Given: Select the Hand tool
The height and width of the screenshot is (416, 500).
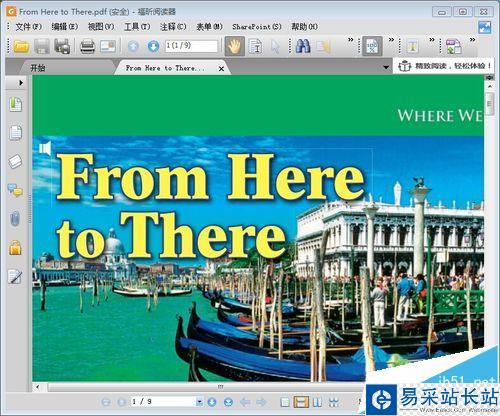Looking at the screenshot, I should (x=235, y=46).
